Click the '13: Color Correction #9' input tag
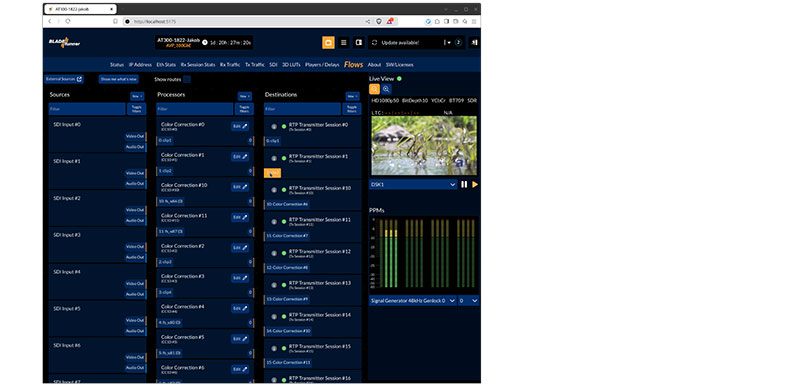The image size is (800, 385). point(287,299)
